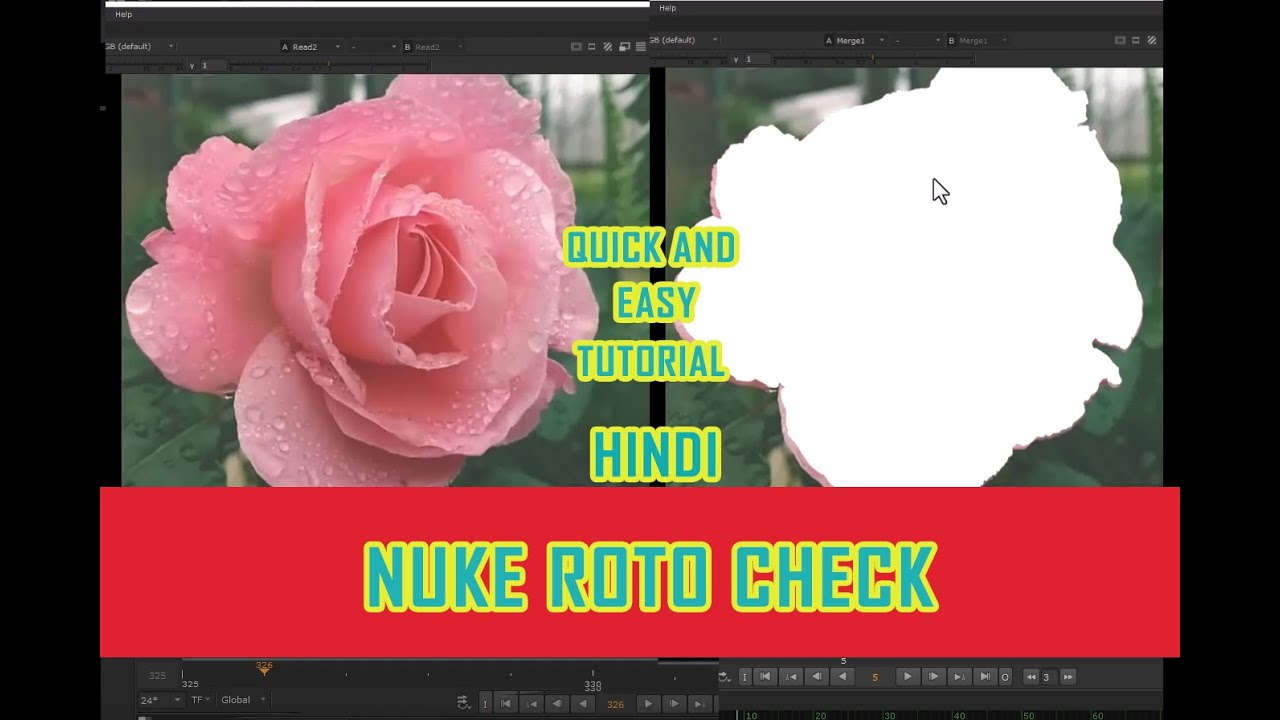Click the in-point I button on left timeline
The height and width of the screenshot is (720, 1280).
coord(485,704)
